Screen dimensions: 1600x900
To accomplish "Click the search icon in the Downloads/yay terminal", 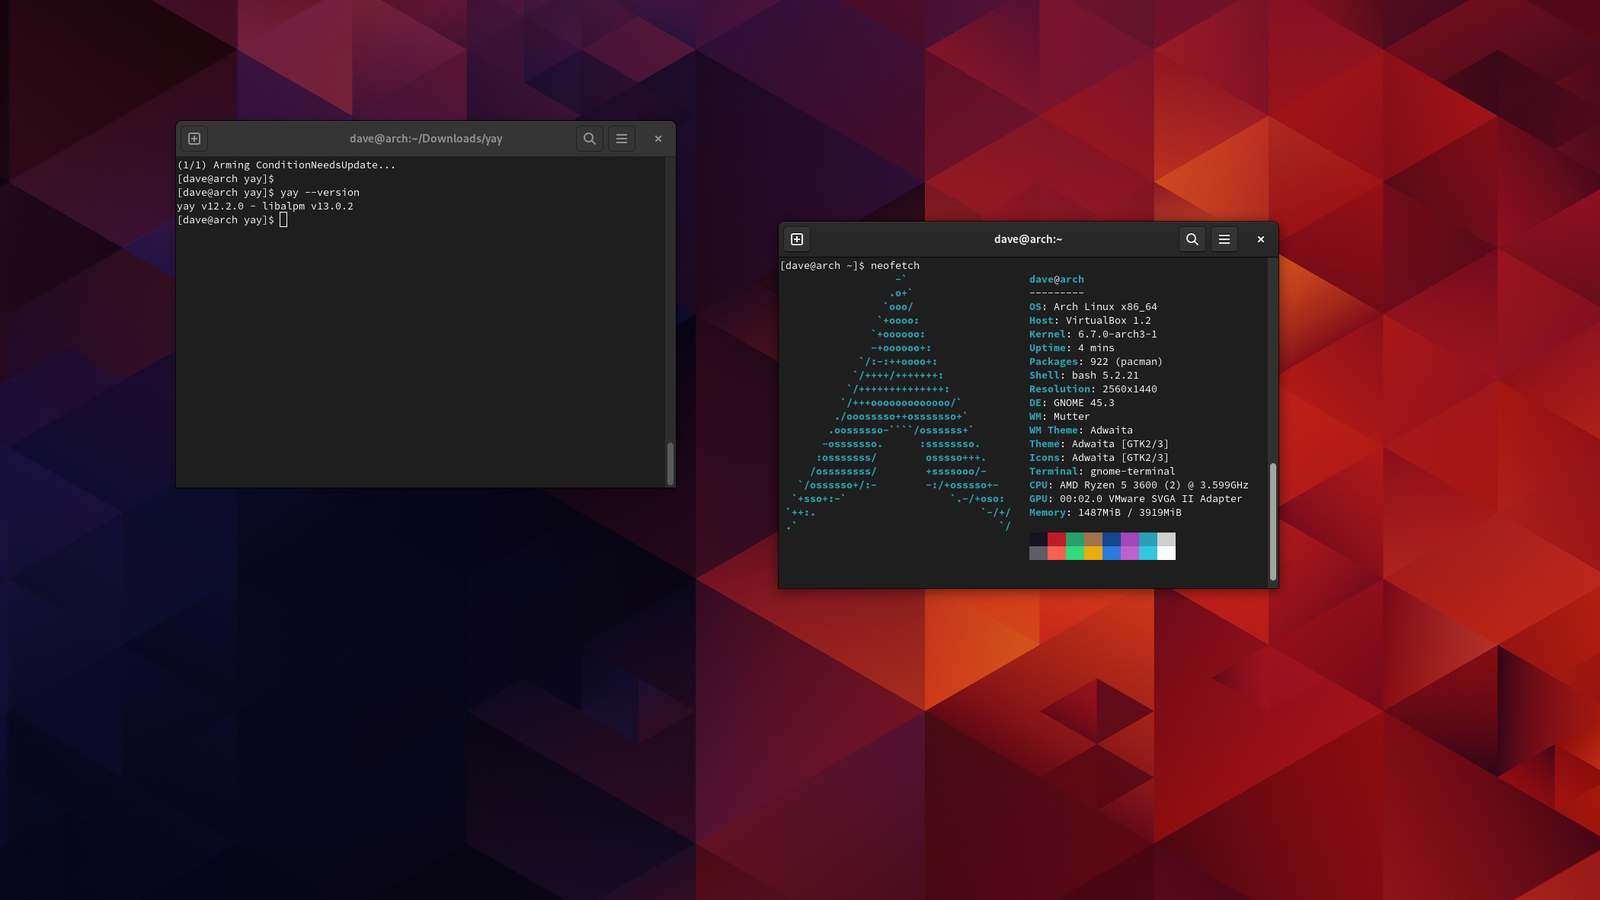I will coord(589,139).
